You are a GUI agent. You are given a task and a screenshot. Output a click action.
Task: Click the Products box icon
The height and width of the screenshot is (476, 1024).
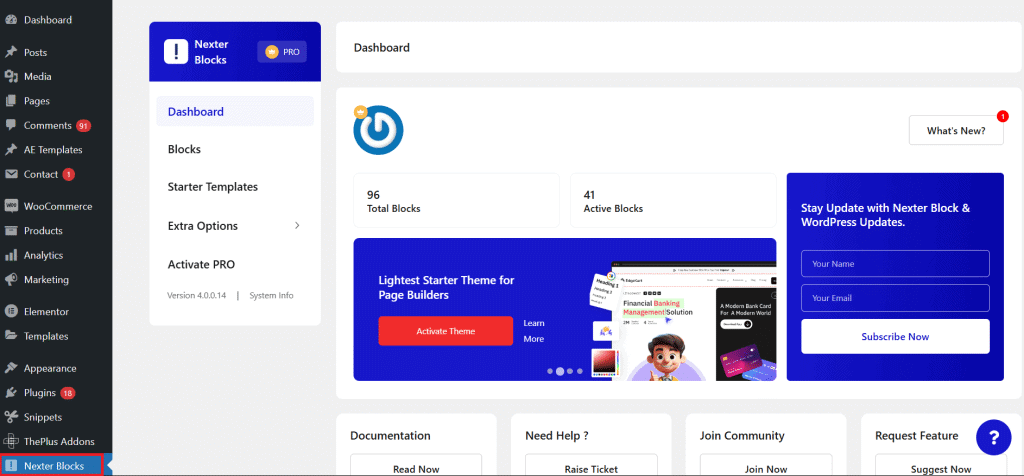10,230
